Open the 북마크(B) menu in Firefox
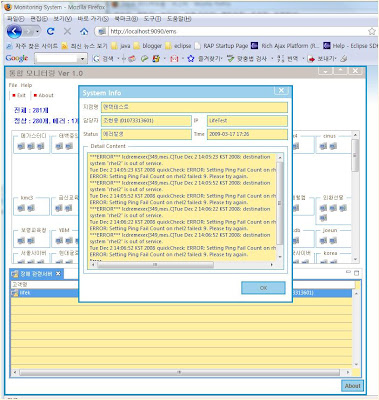 tap(126, 19)
